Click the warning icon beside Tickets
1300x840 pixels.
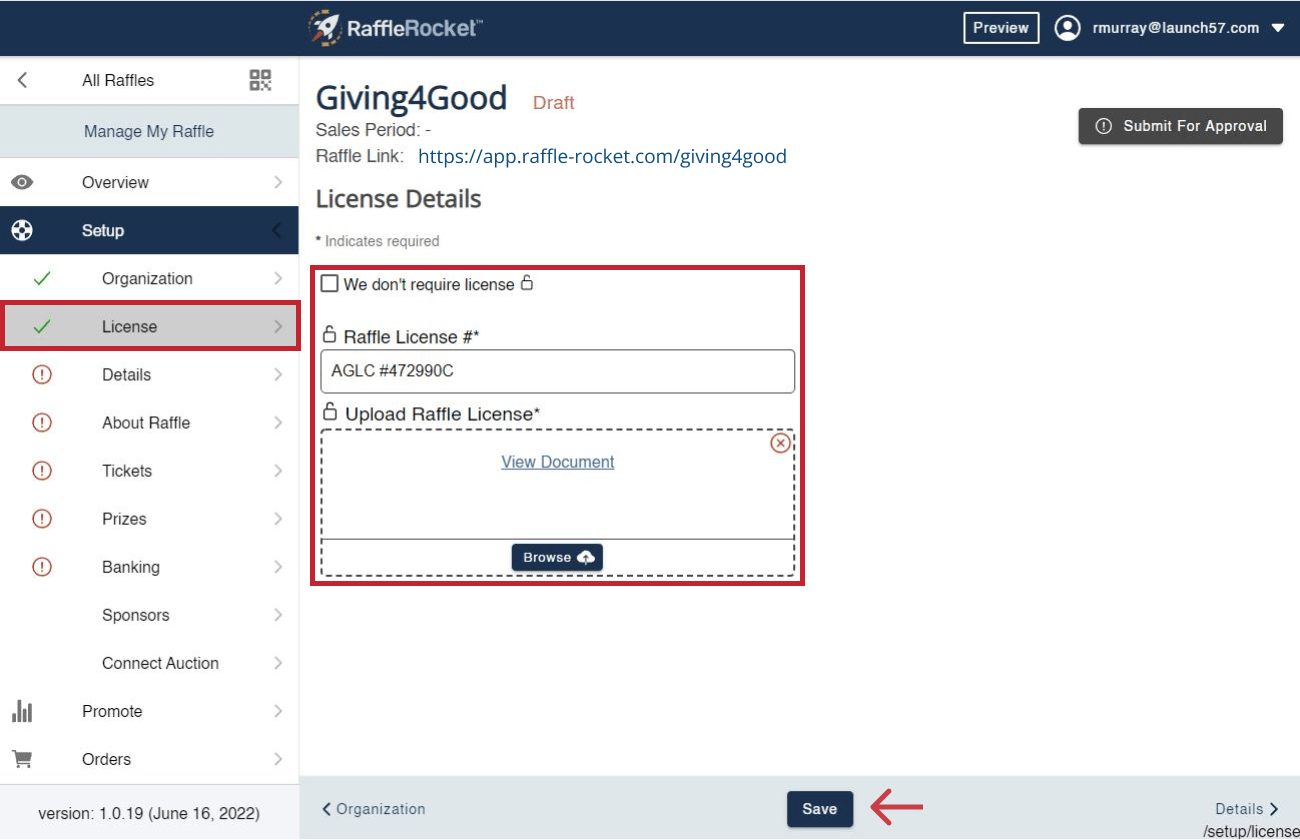[x=42, y=470]
